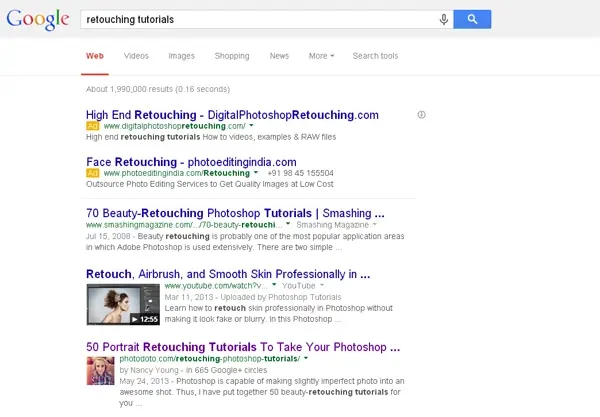Switch to the News tab
600x417 pixels.
tap(279, 56)
